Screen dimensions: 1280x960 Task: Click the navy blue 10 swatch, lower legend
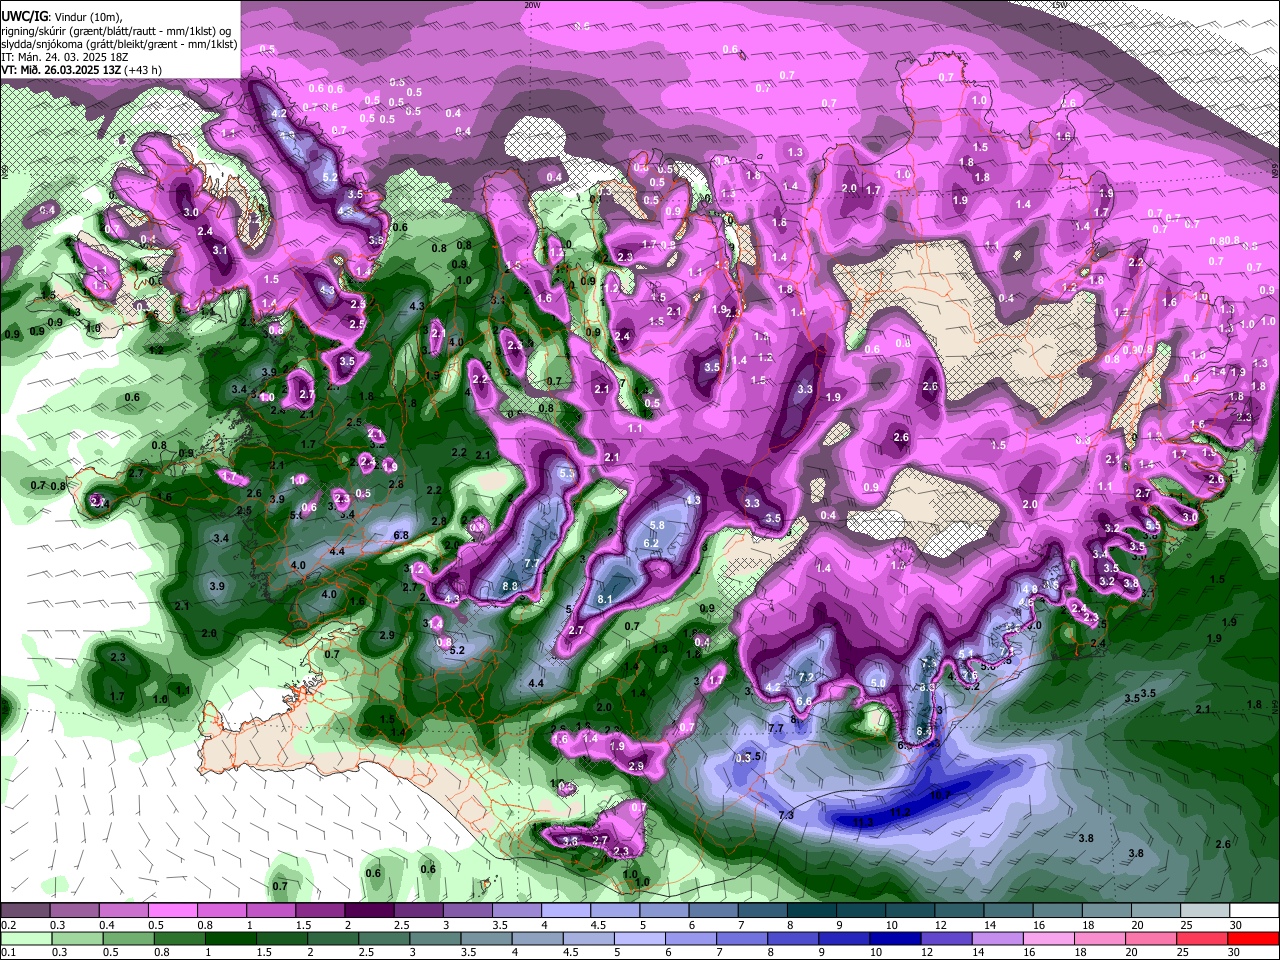pos(896,938)
